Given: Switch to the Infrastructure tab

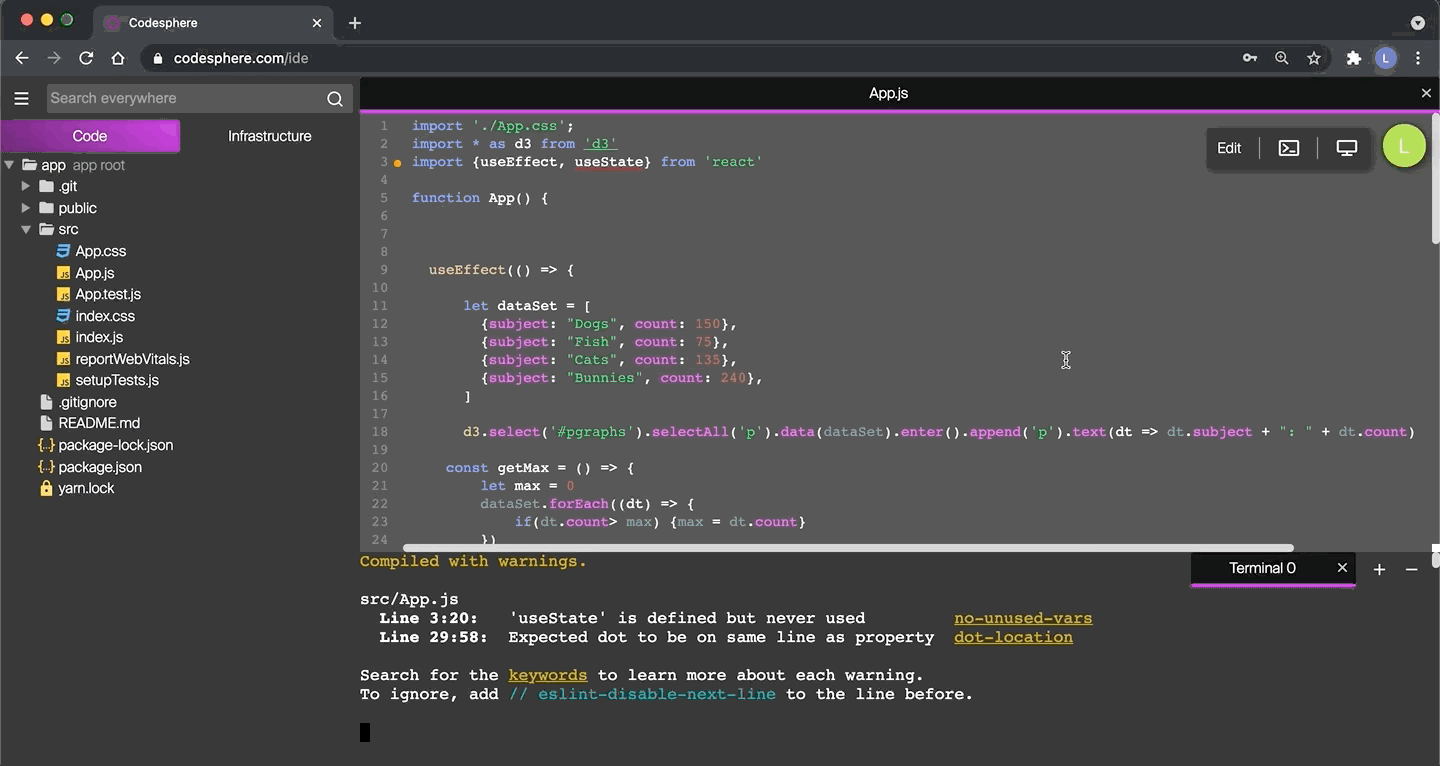Looking at the screenshot, I should click(268, 135).
